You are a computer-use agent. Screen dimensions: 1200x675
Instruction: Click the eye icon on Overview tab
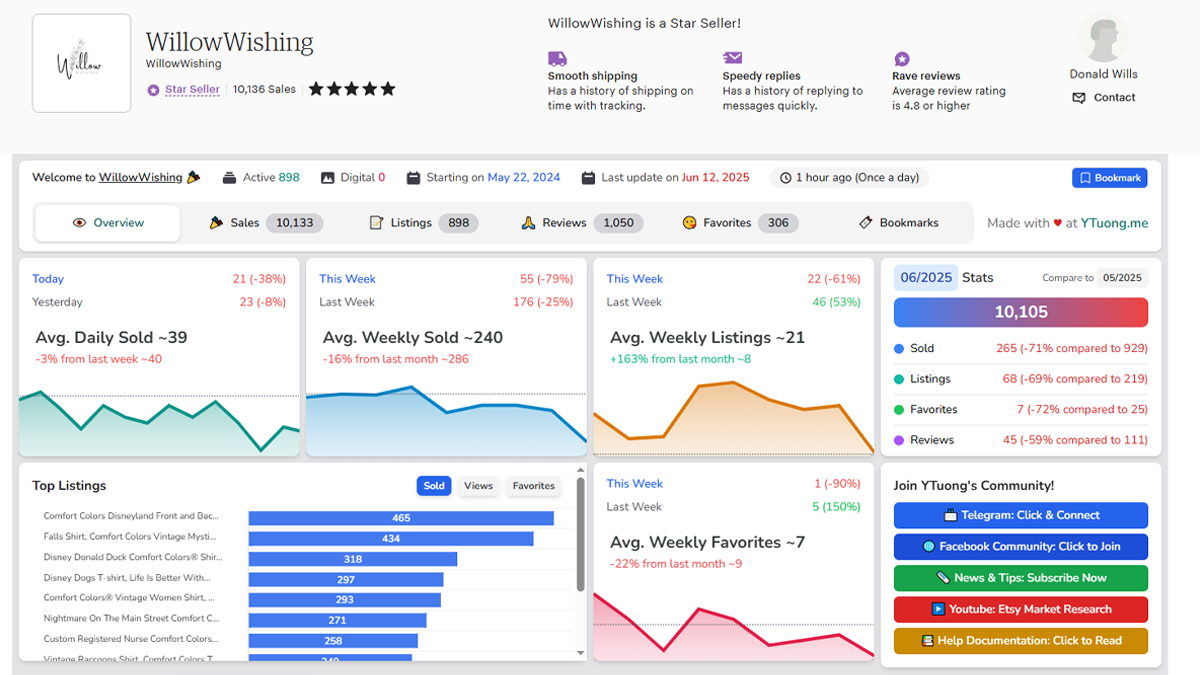[x=80, y=223]
